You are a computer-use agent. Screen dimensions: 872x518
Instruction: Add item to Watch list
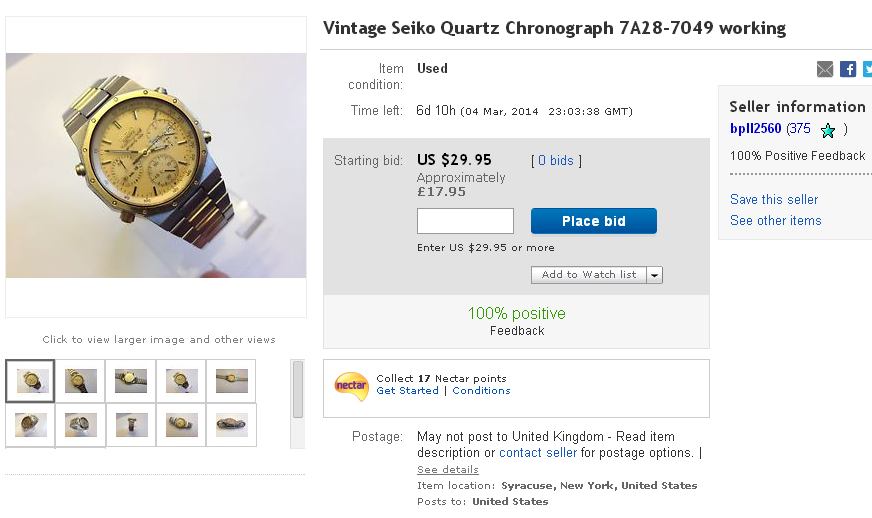pos(589,275)
